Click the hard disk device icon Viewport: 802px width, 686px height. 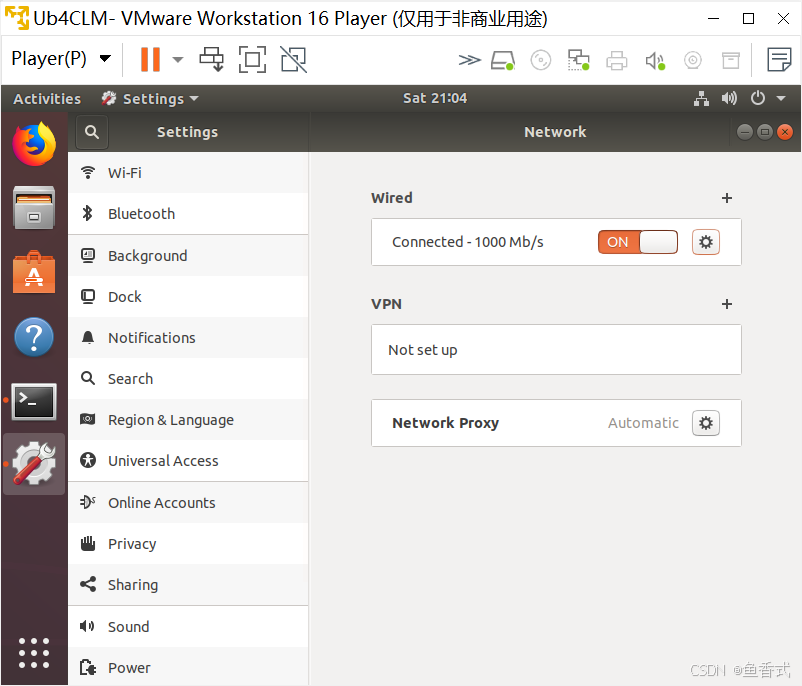click(502, 60)
